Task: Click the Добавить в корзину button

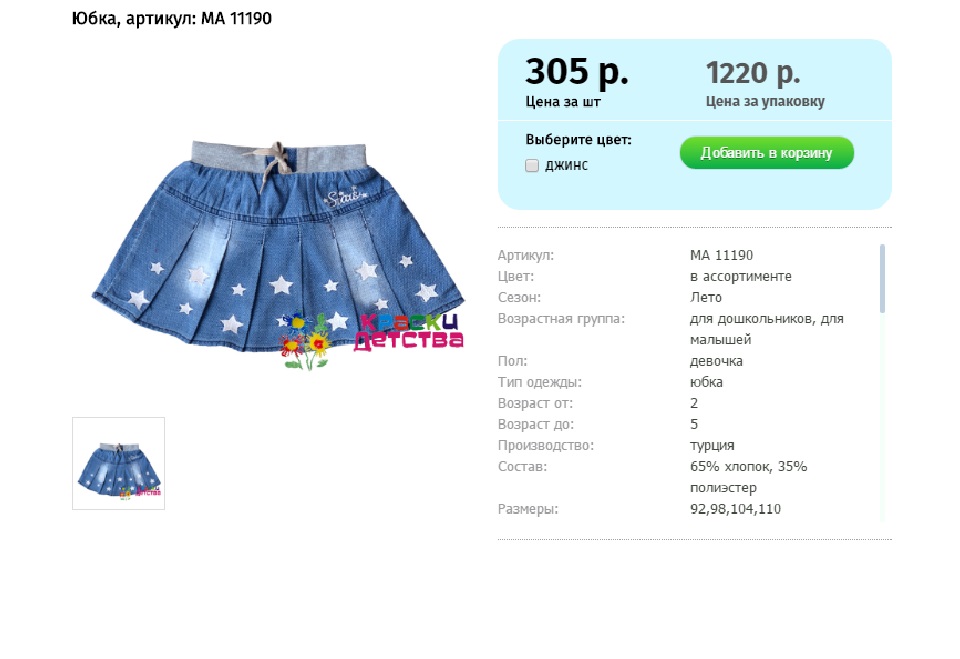Action: [767, 153]
